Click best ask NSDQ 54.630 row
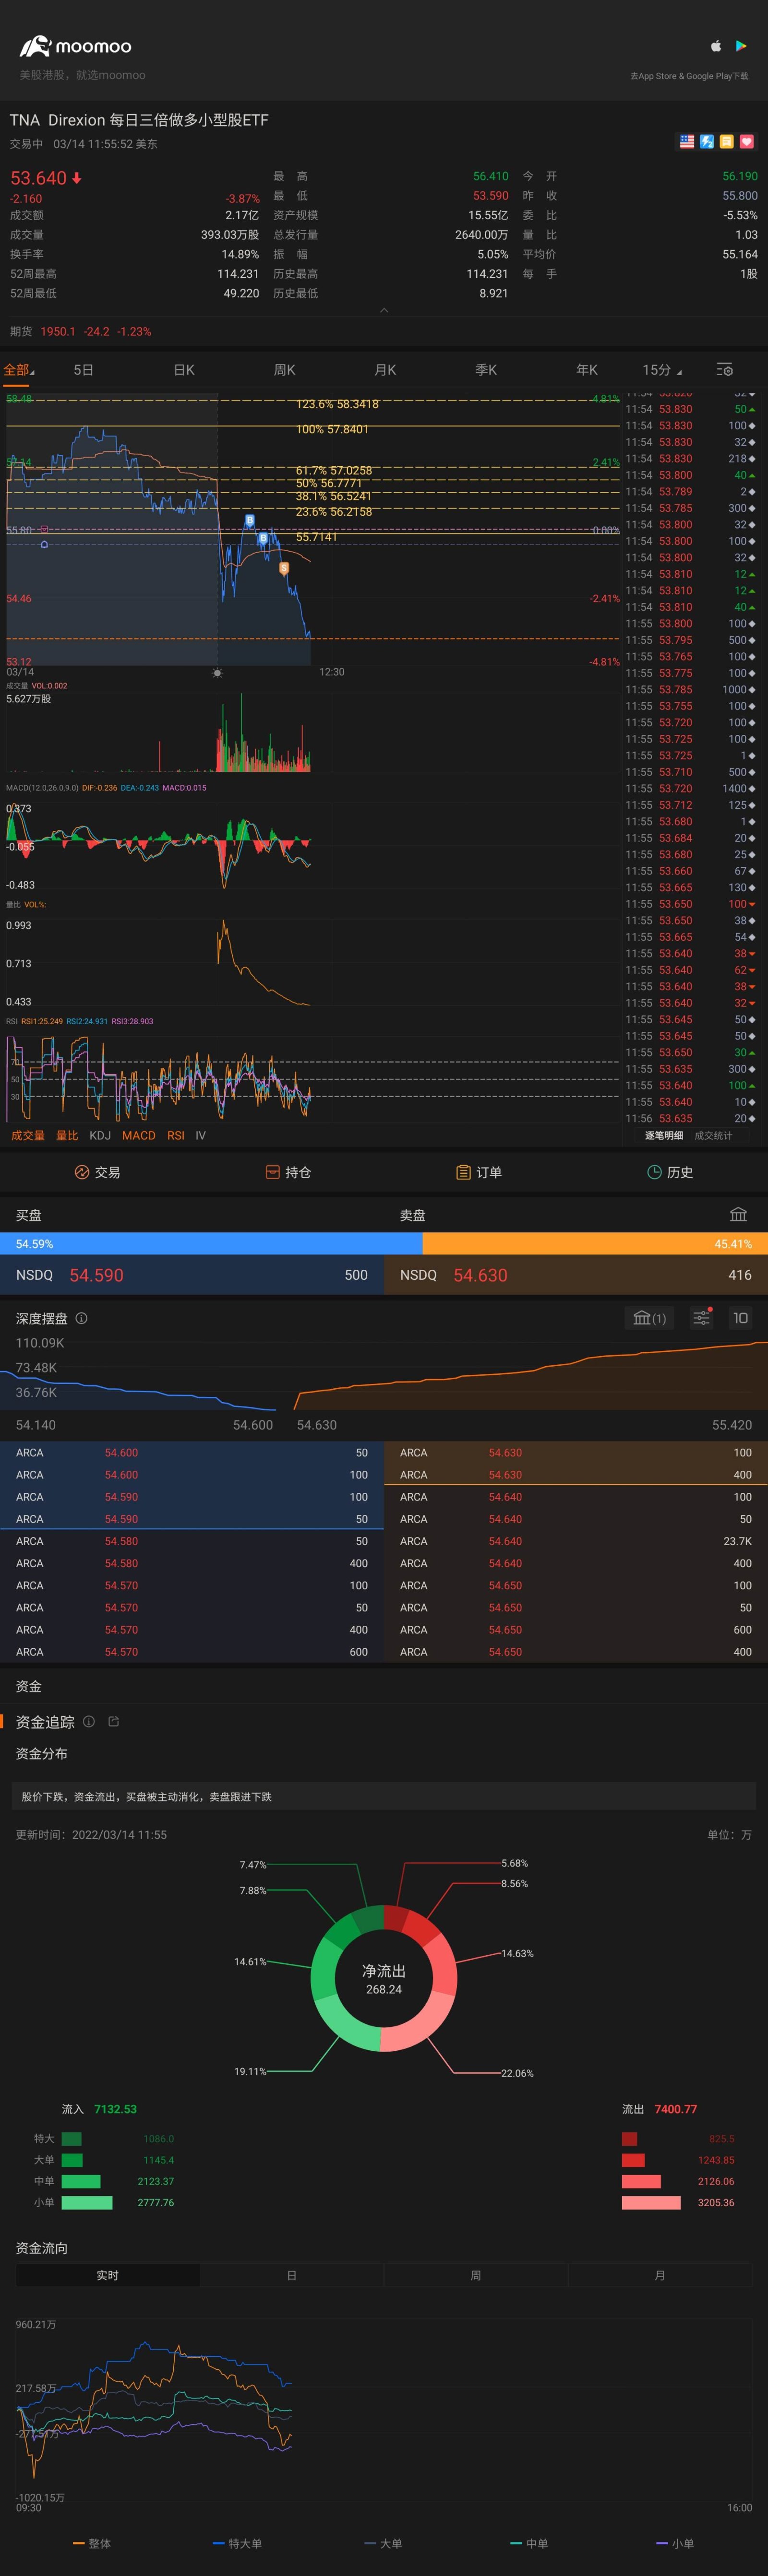This screenshot has height=2576, width=768. (576, 1275)
